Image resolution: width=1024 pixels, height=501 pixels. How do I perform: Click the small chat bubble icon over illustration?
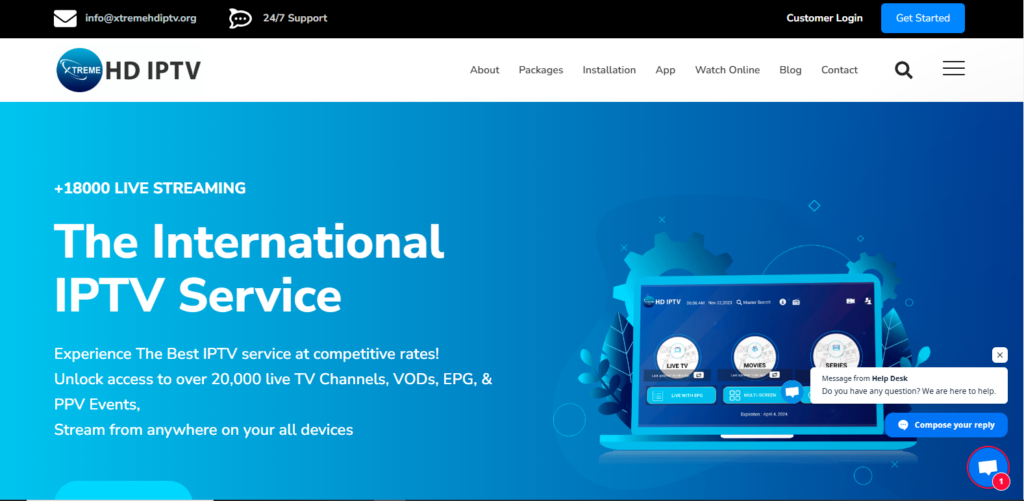(792, 391)
